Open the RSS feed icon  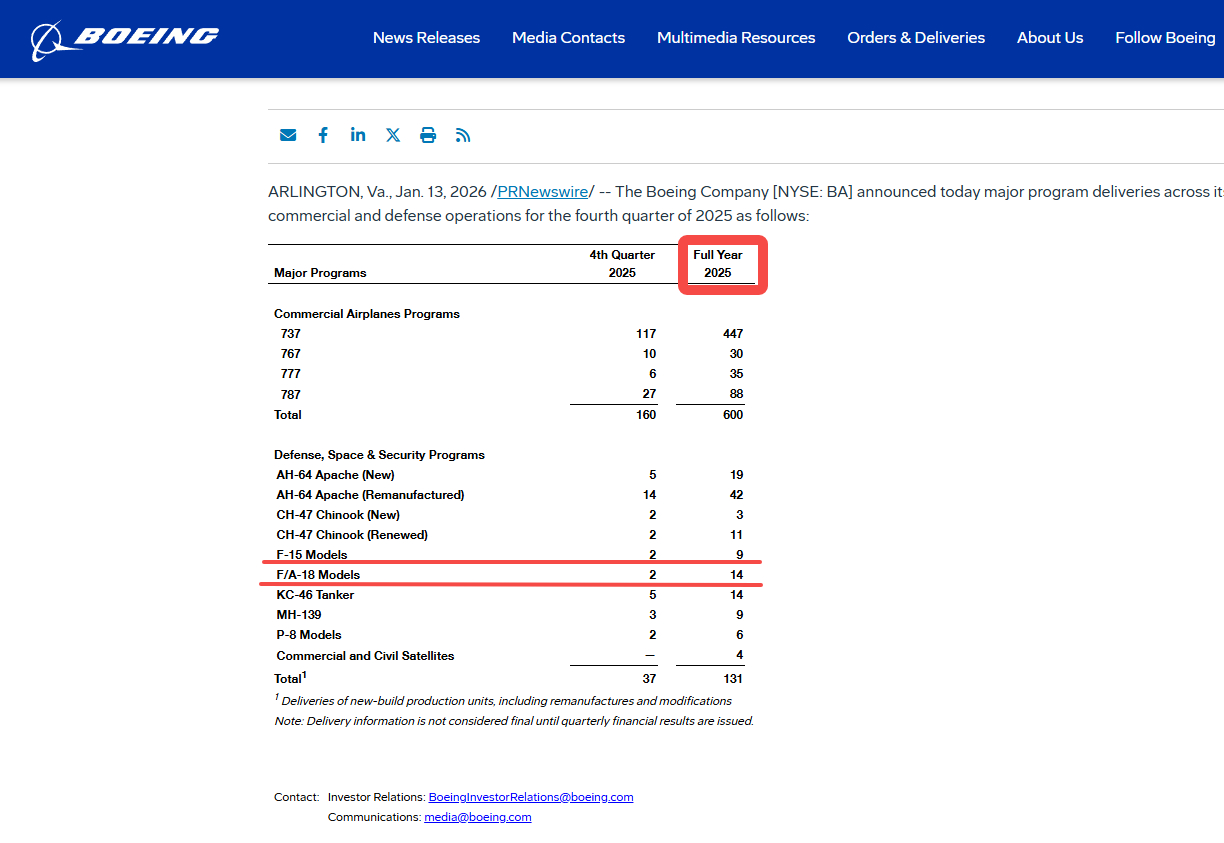point(463,135)
